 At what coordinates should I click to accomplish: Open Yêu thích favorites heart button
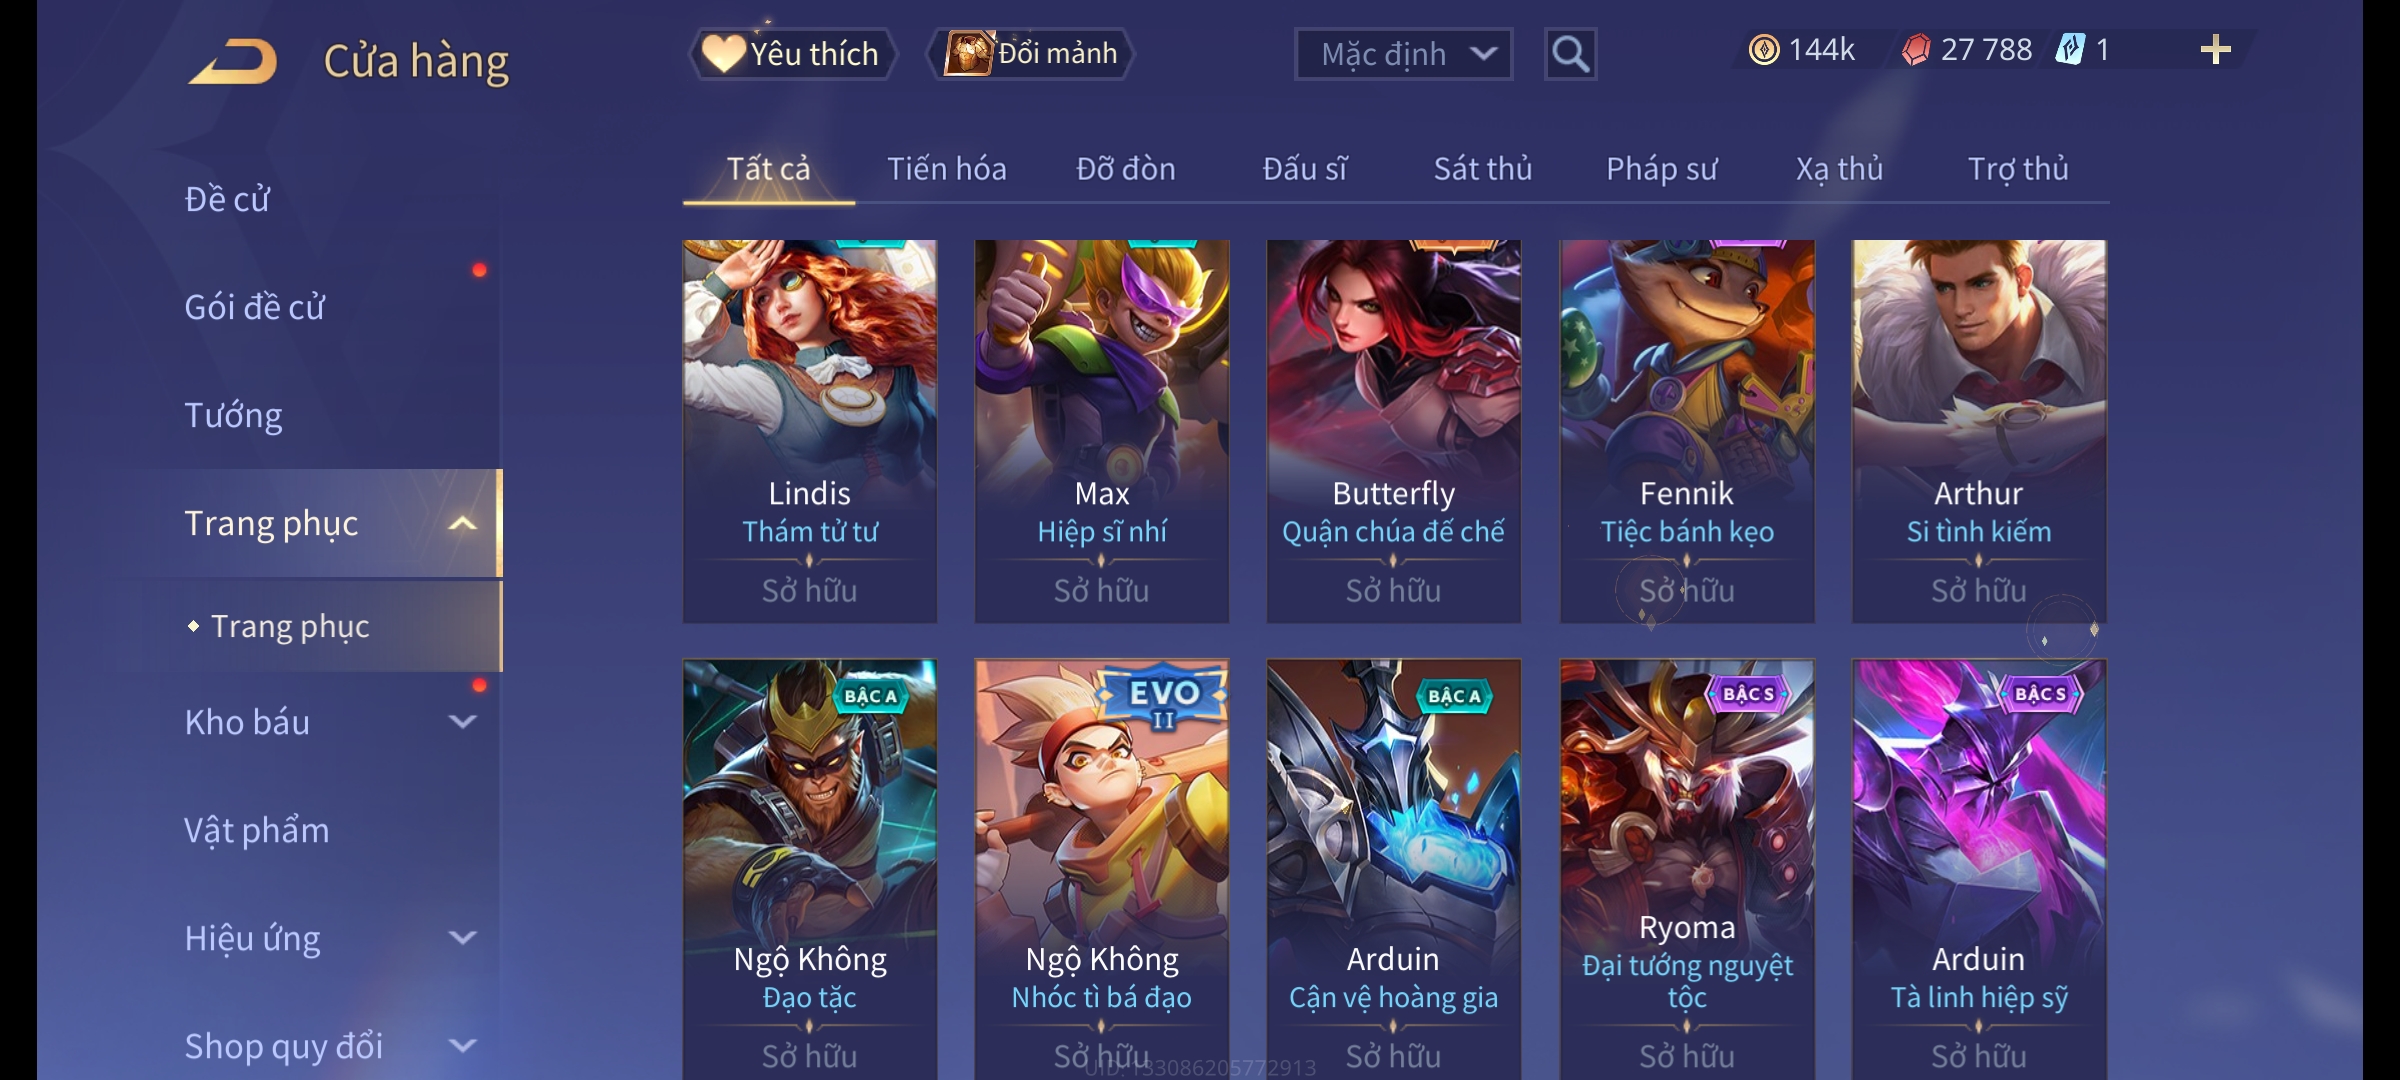(792, 54)
